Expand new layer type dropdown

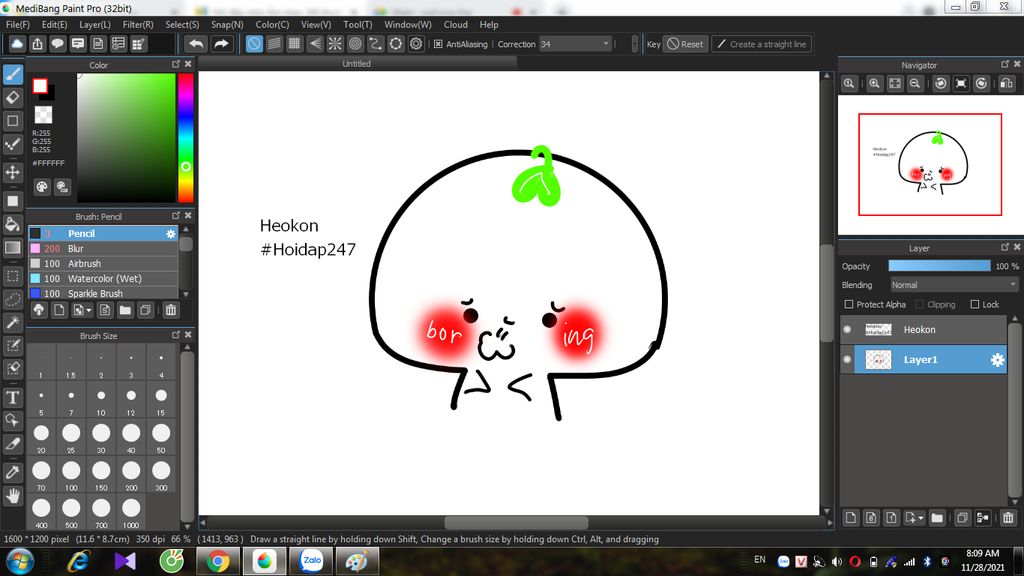(x=921, y=519)
